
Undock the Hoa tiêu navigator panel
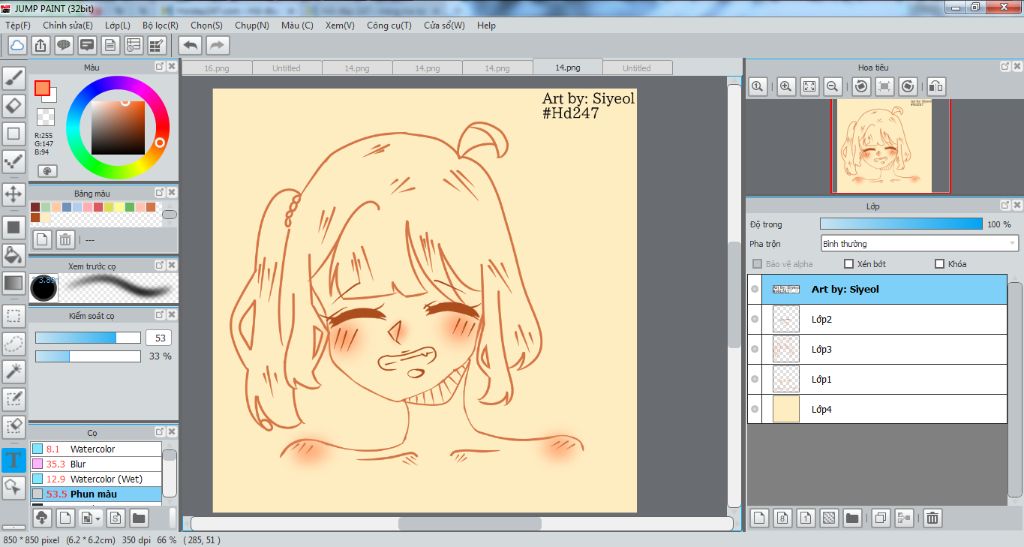1005,67
